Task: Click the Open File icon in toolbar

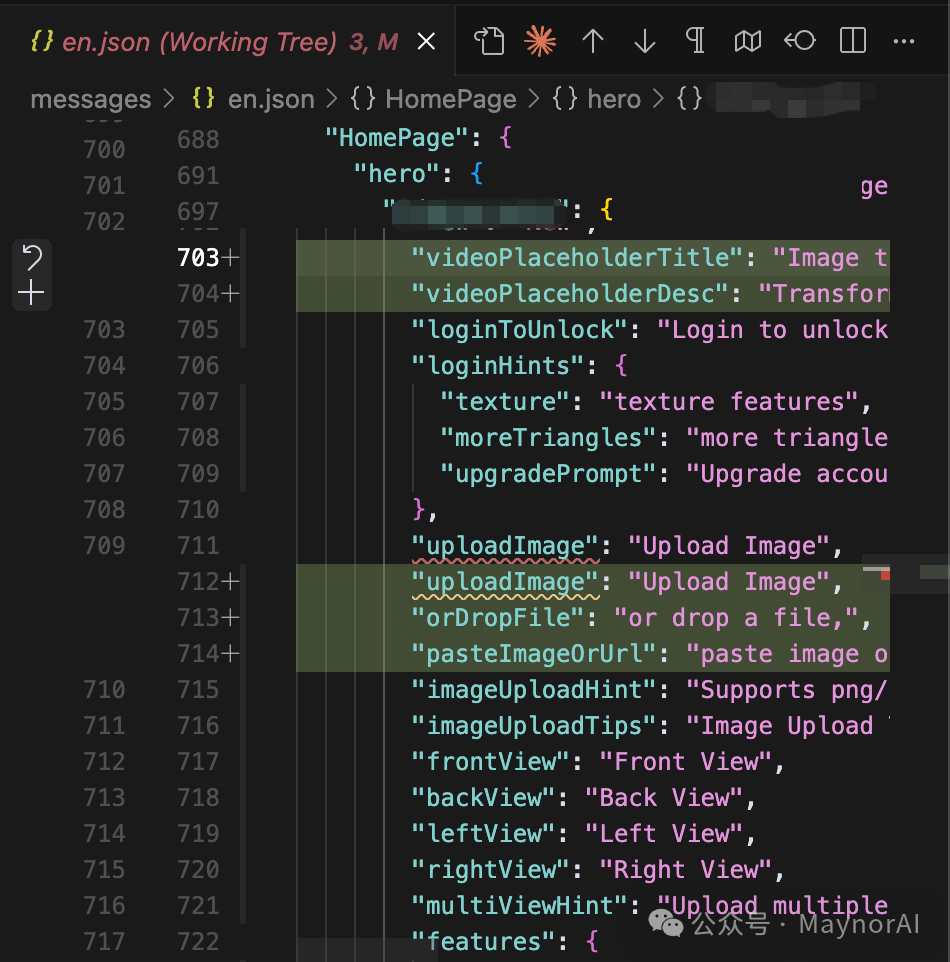Action: click(x=489, y=41)
